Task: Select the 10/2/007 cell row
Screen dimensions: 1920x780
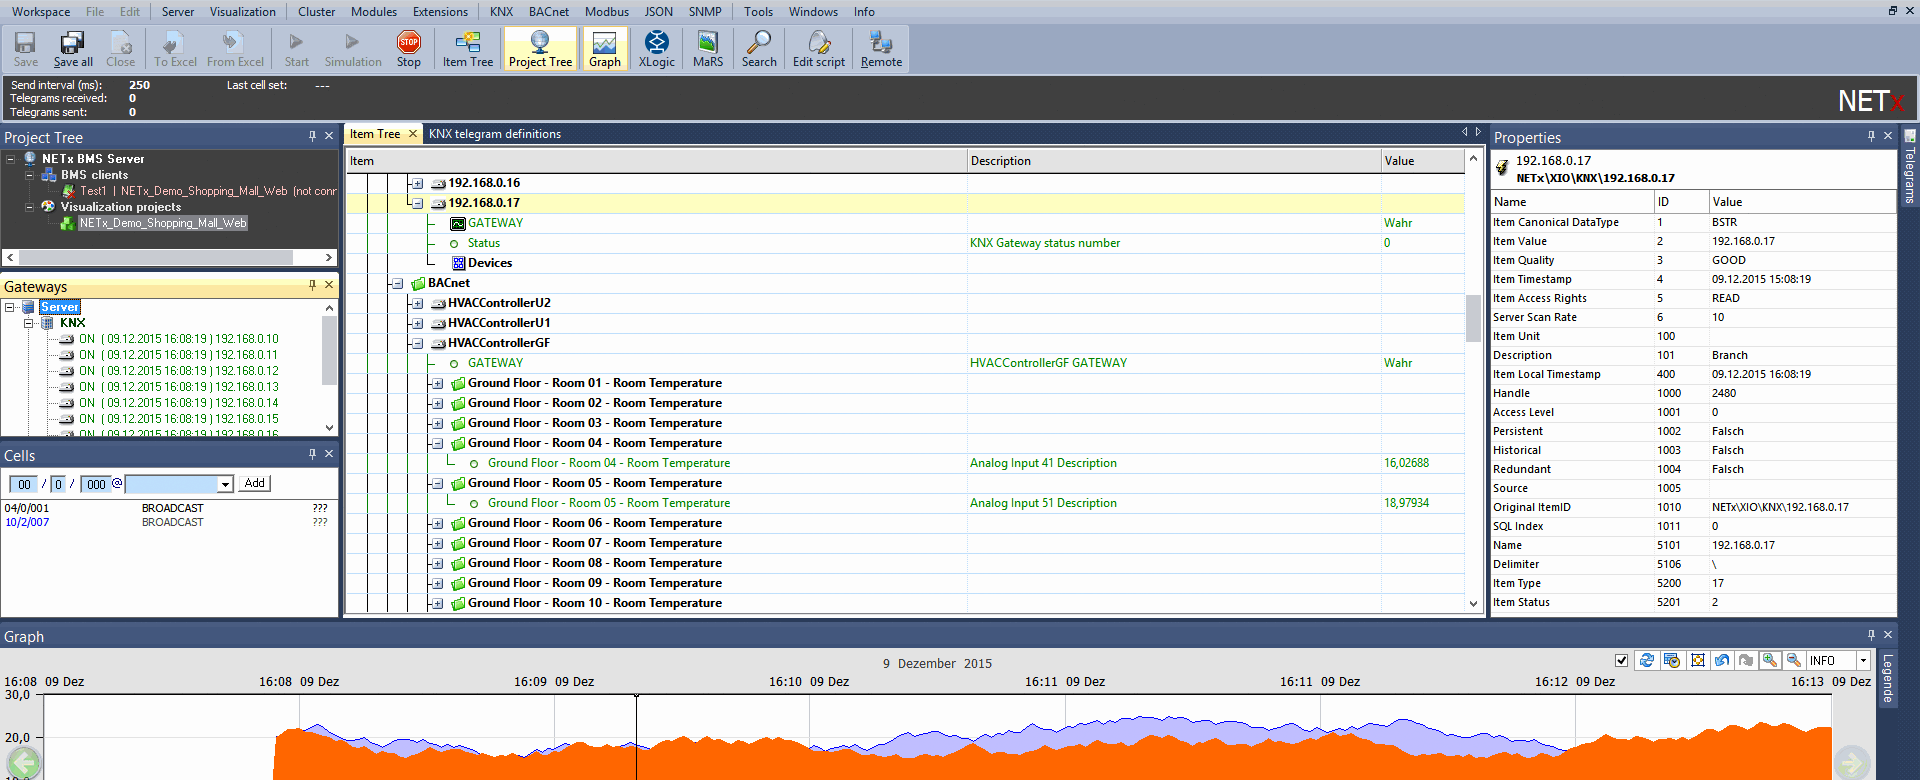Action: [168, 522]
